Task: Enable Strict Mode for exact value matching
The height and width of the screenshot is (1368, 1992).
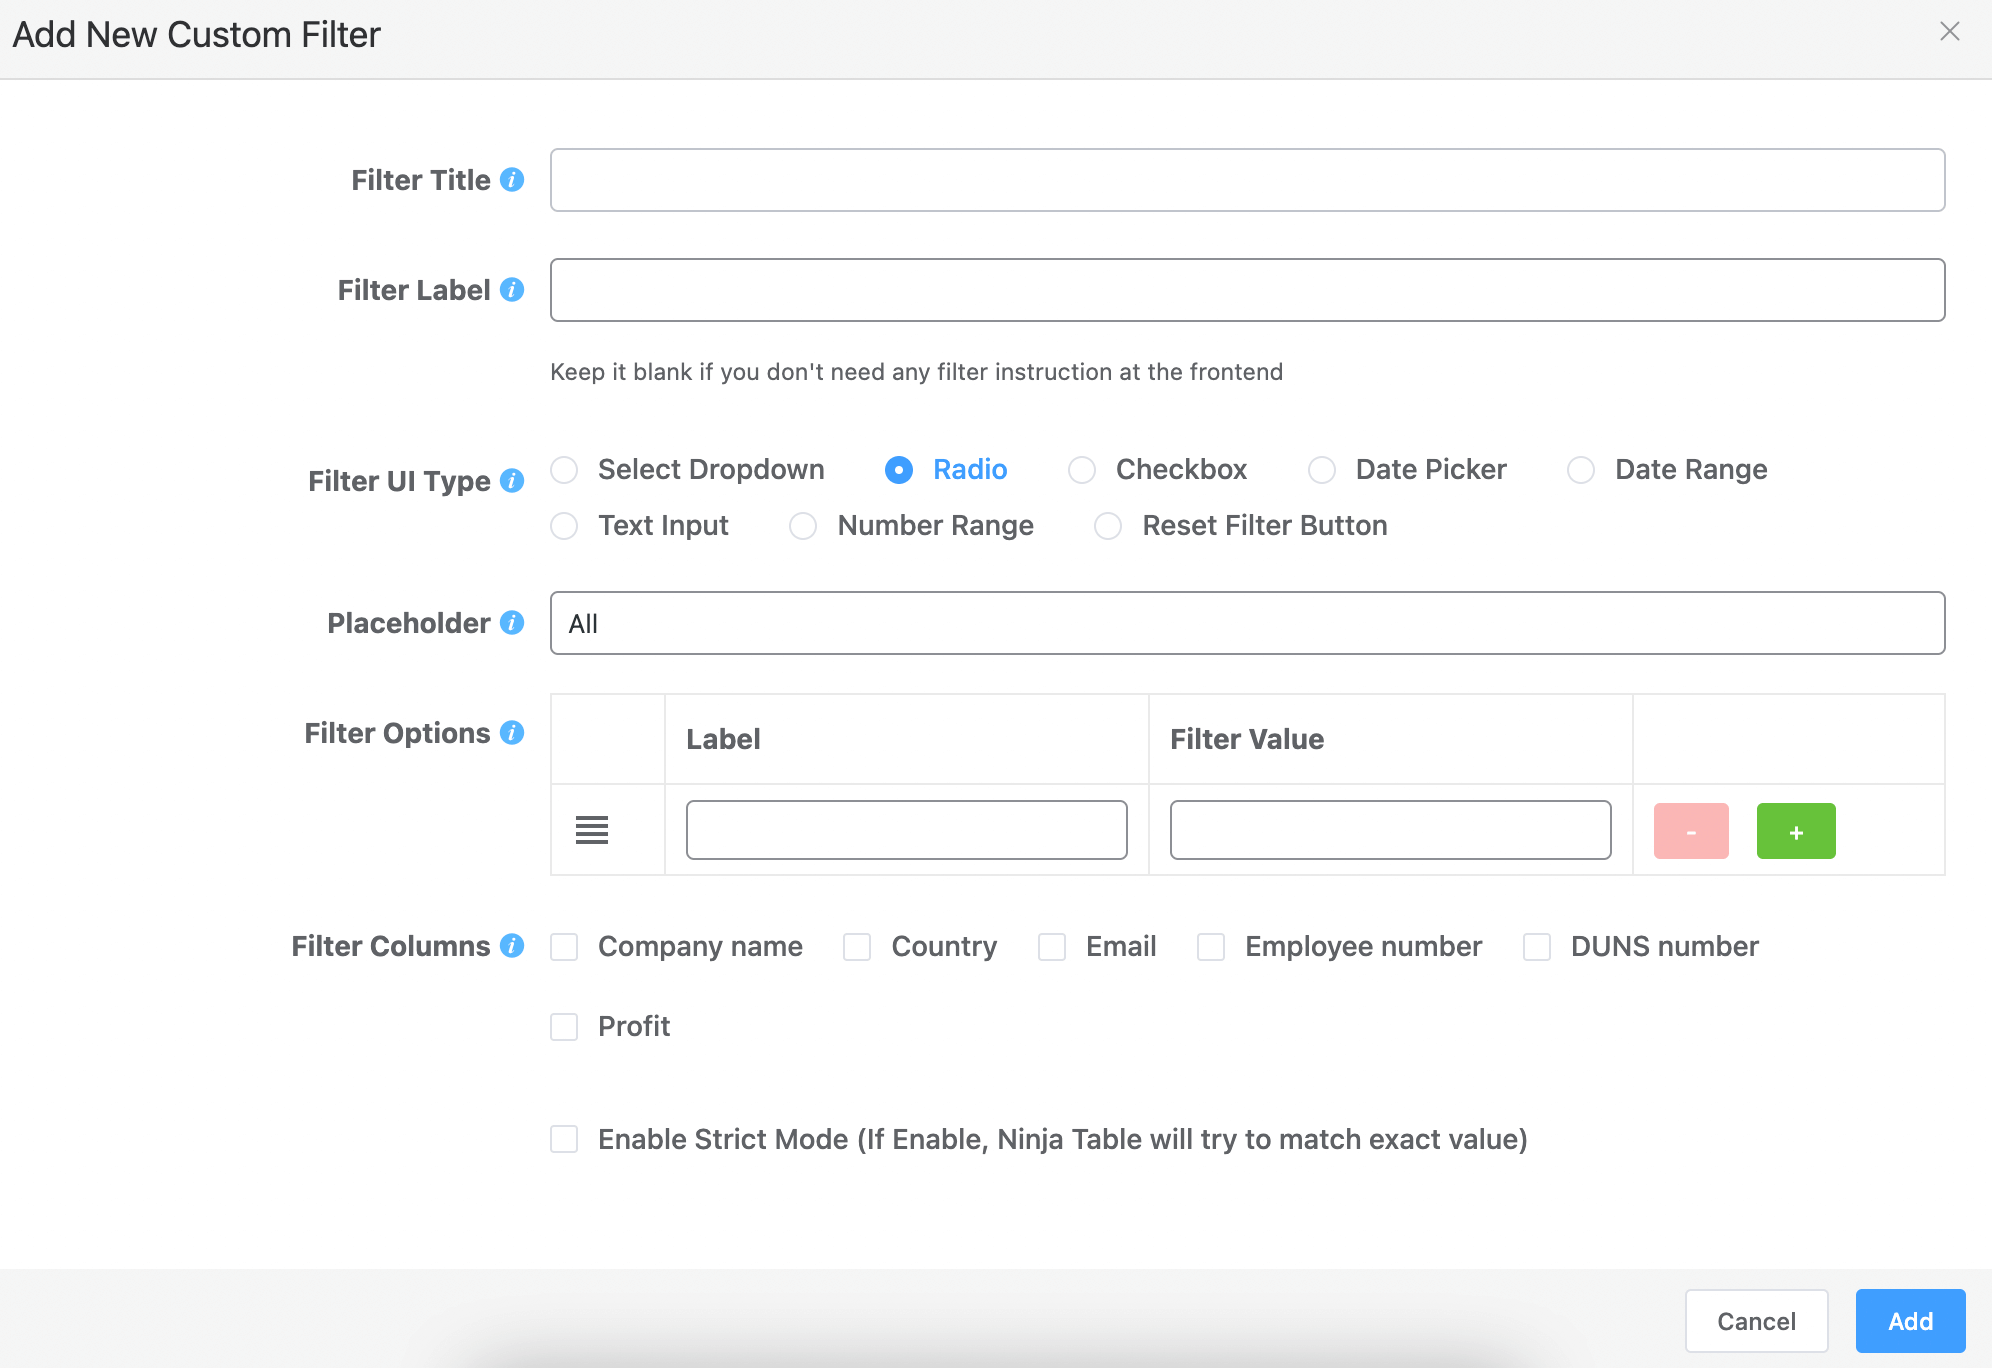Action: tap(564, 1139)
